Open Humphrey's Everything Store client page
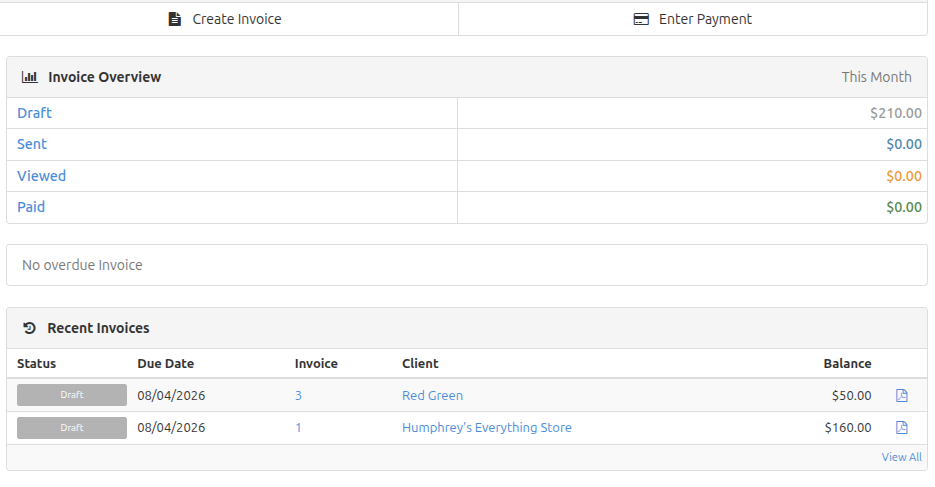Screen dimensions: 935x487 click(487, 428)
